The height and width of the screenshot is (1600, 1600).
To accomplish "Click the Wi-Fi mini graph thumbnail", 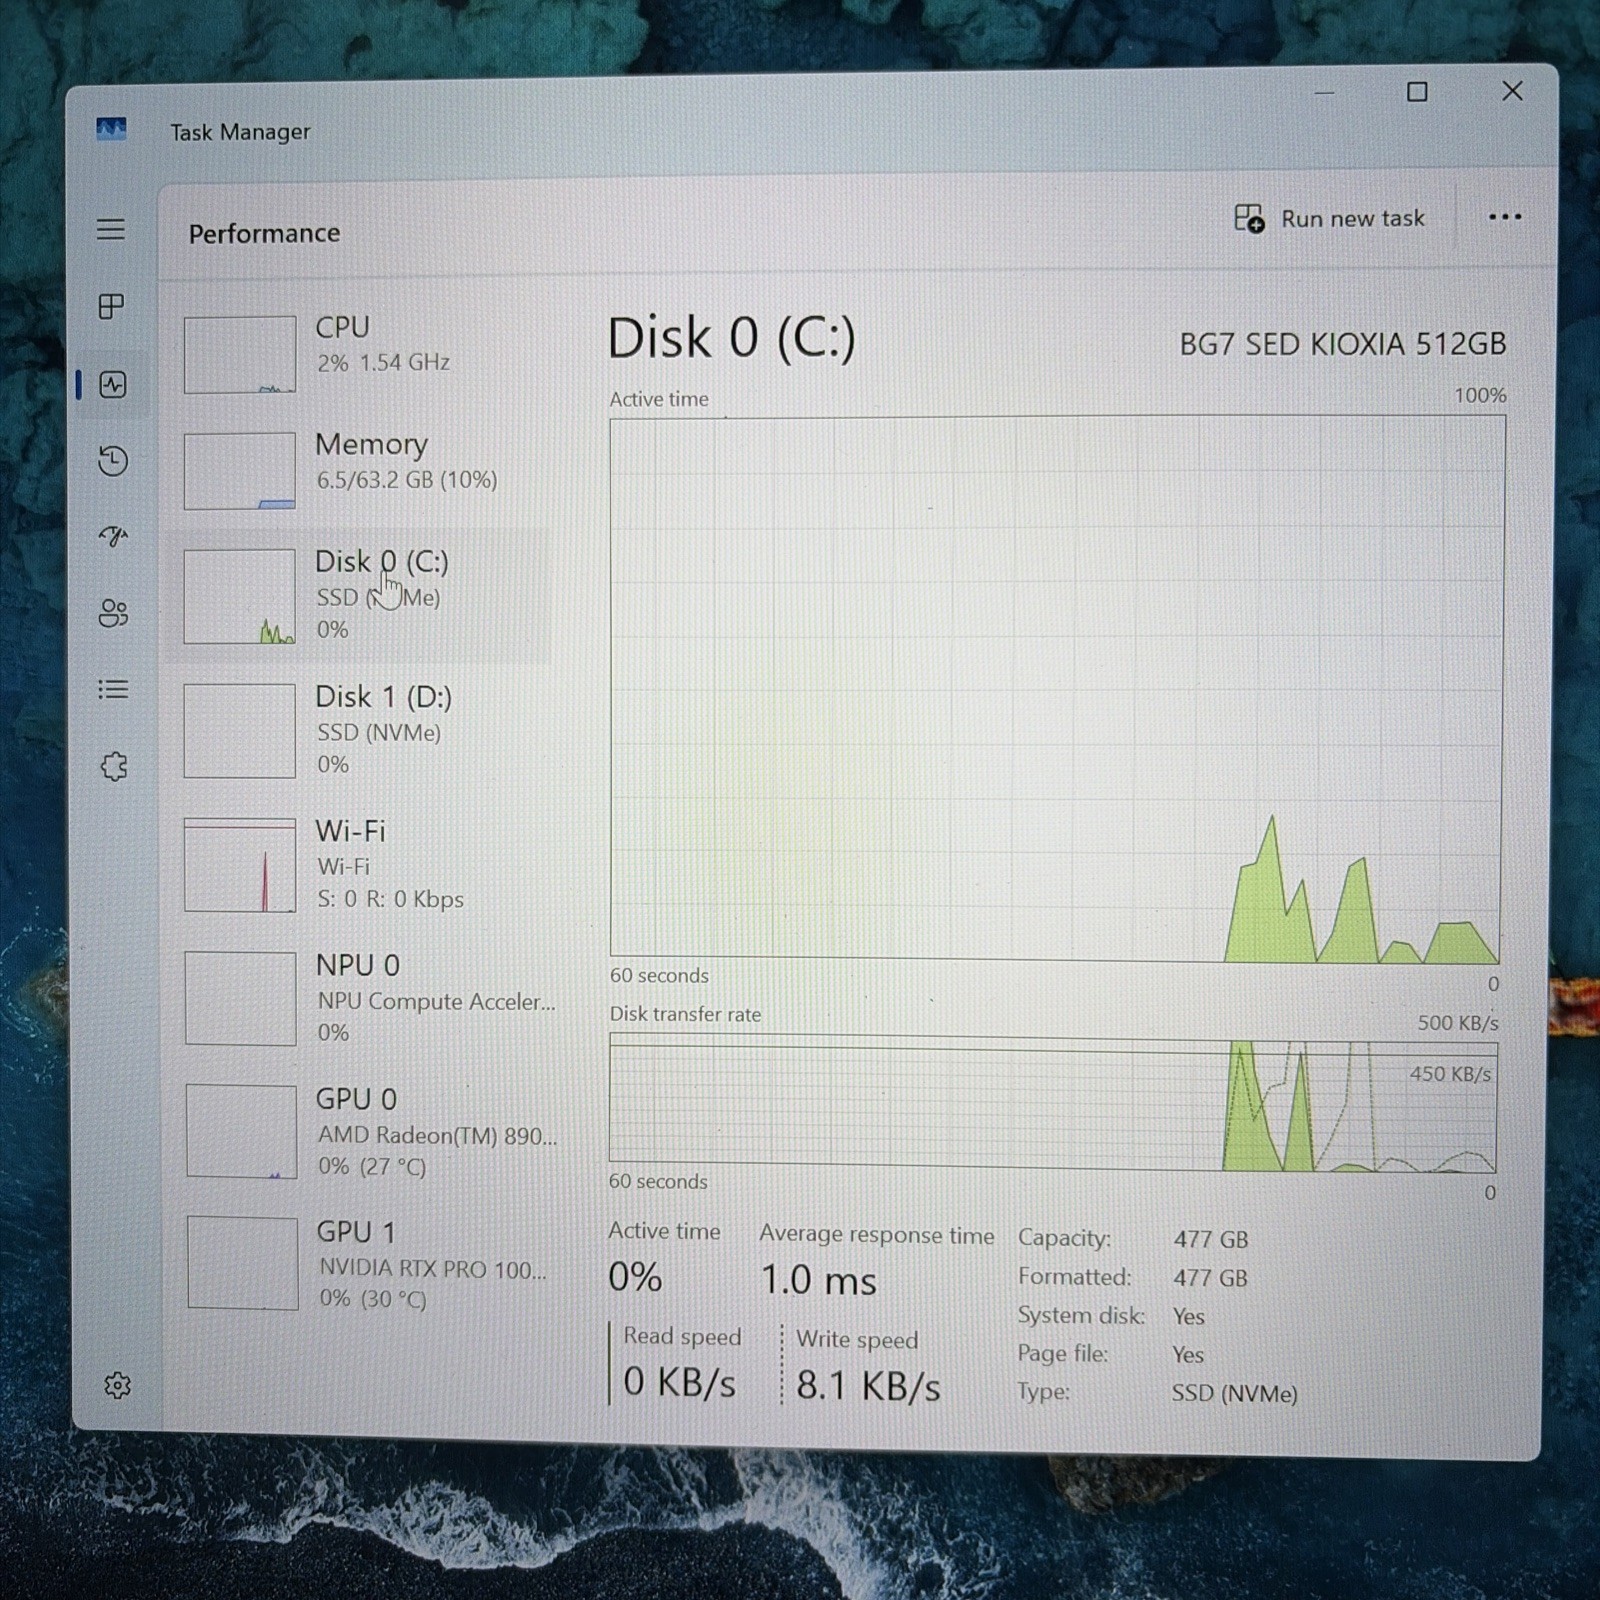I will (x=240, y=865).
